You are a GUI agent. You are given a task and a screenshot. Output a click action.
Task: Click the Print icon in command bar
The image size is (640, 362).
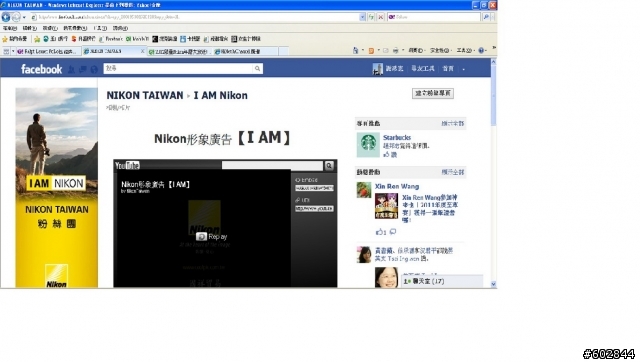[x=396, y=51]
